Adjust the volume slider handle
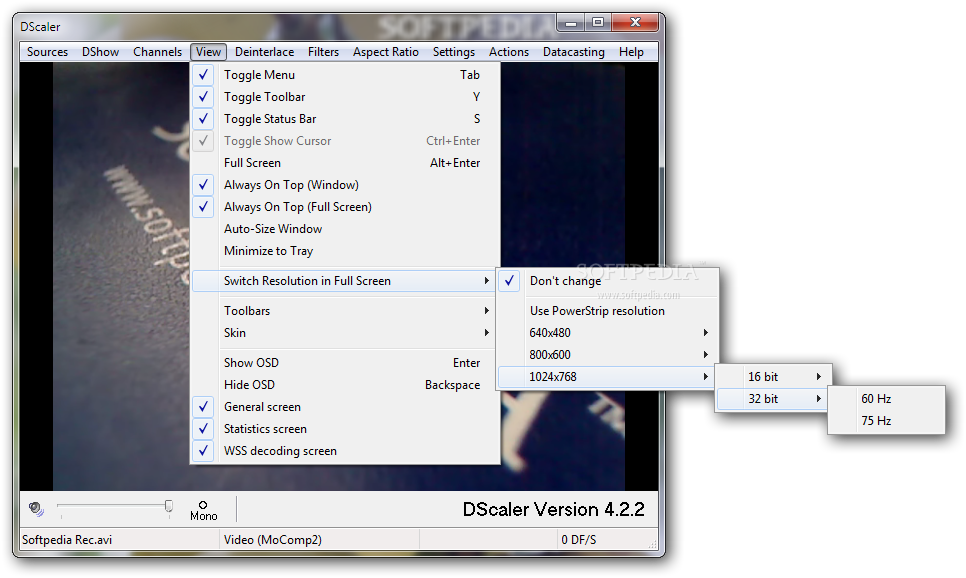Screen dimensions: 966x578 point(169,506)
